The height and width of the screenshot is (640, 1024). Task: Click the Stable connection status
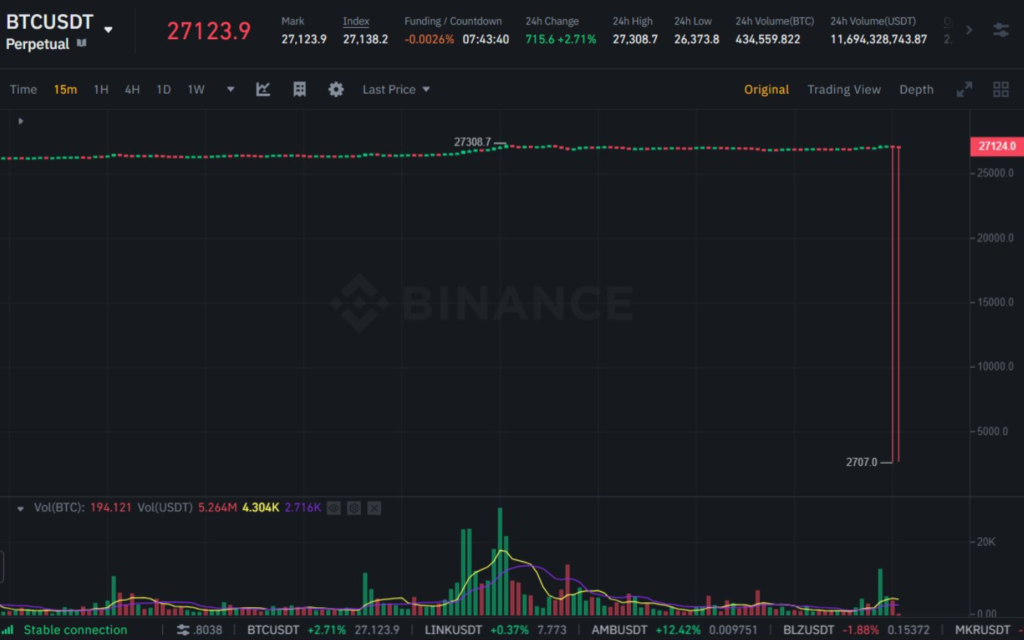click(76, 630)
